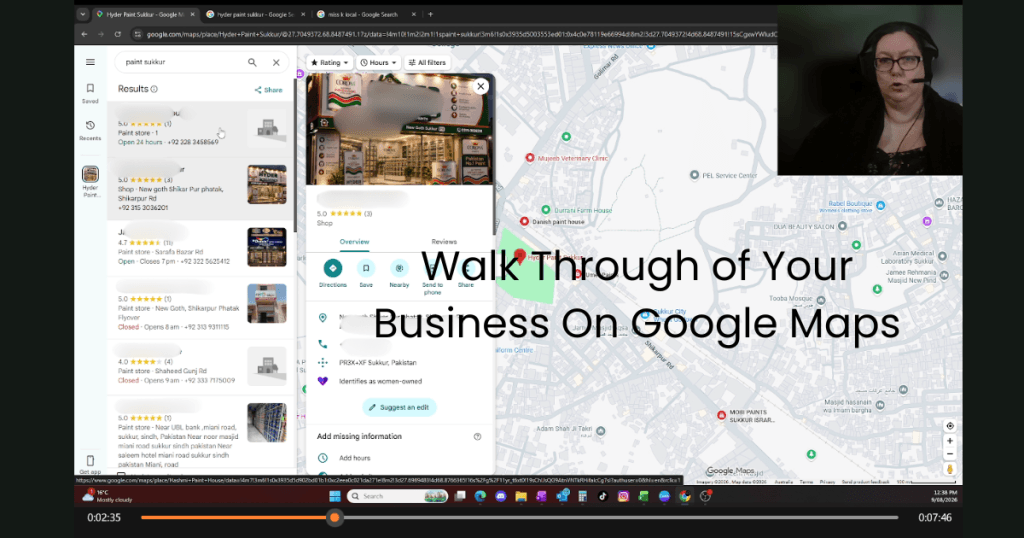Open Microsoft Edge from the taskbar

pos(480,496)
